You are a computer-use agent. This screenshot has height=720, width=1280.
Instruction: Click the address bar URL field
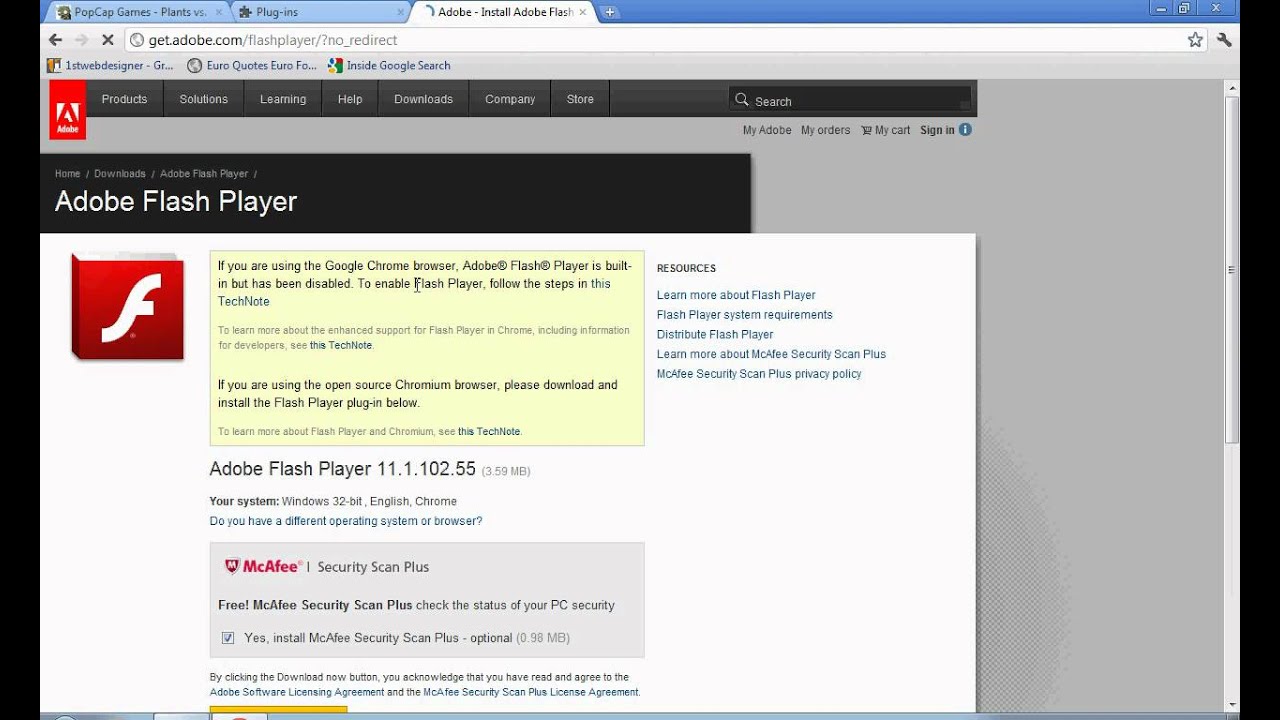pyautogui.click(x=660, y=40)
